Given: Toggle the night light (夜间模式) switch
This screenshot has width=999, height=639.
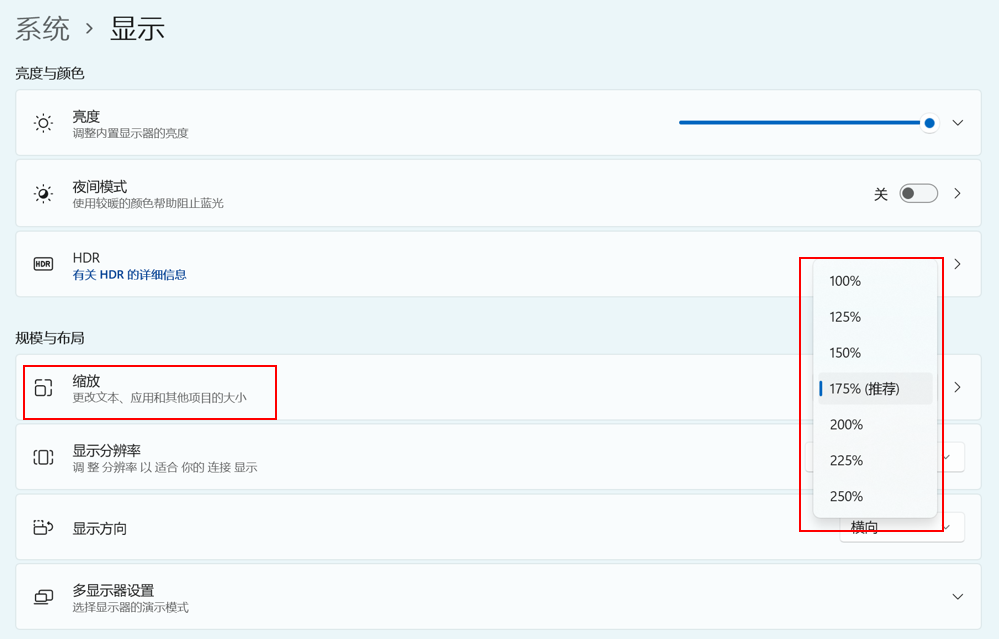Looking at the screenshot, I should pyautogui.click(x=918, y=194).
